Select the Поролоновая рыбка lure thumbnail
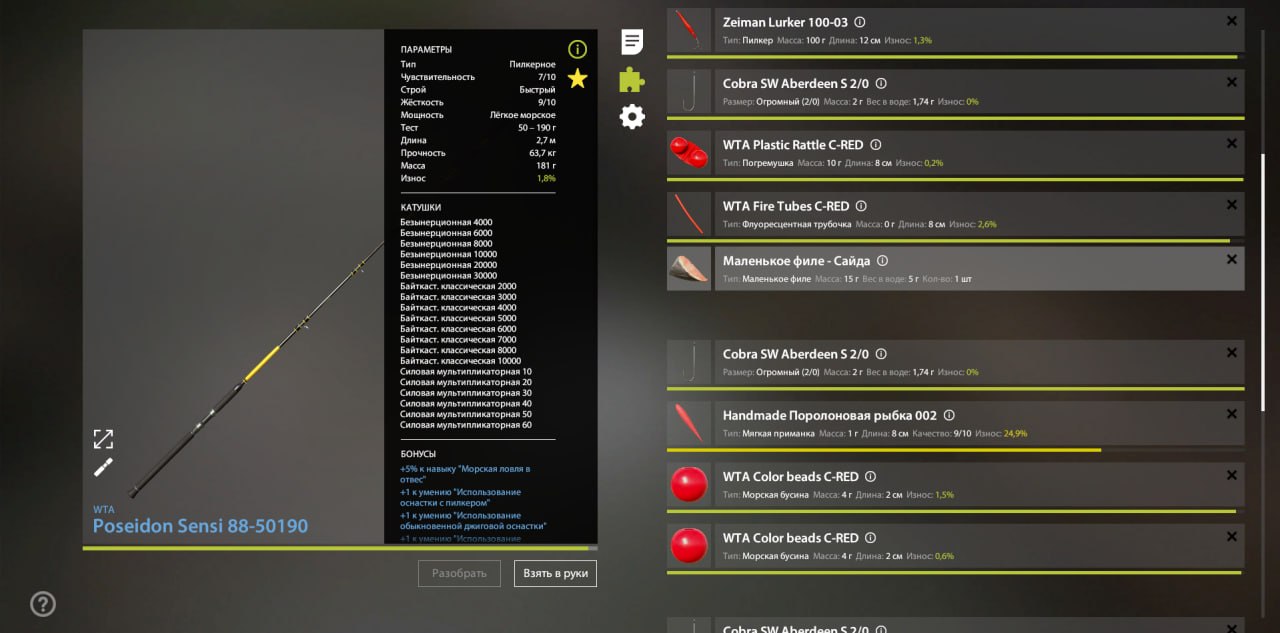1280x633 pixels. (x=689, y=423)
